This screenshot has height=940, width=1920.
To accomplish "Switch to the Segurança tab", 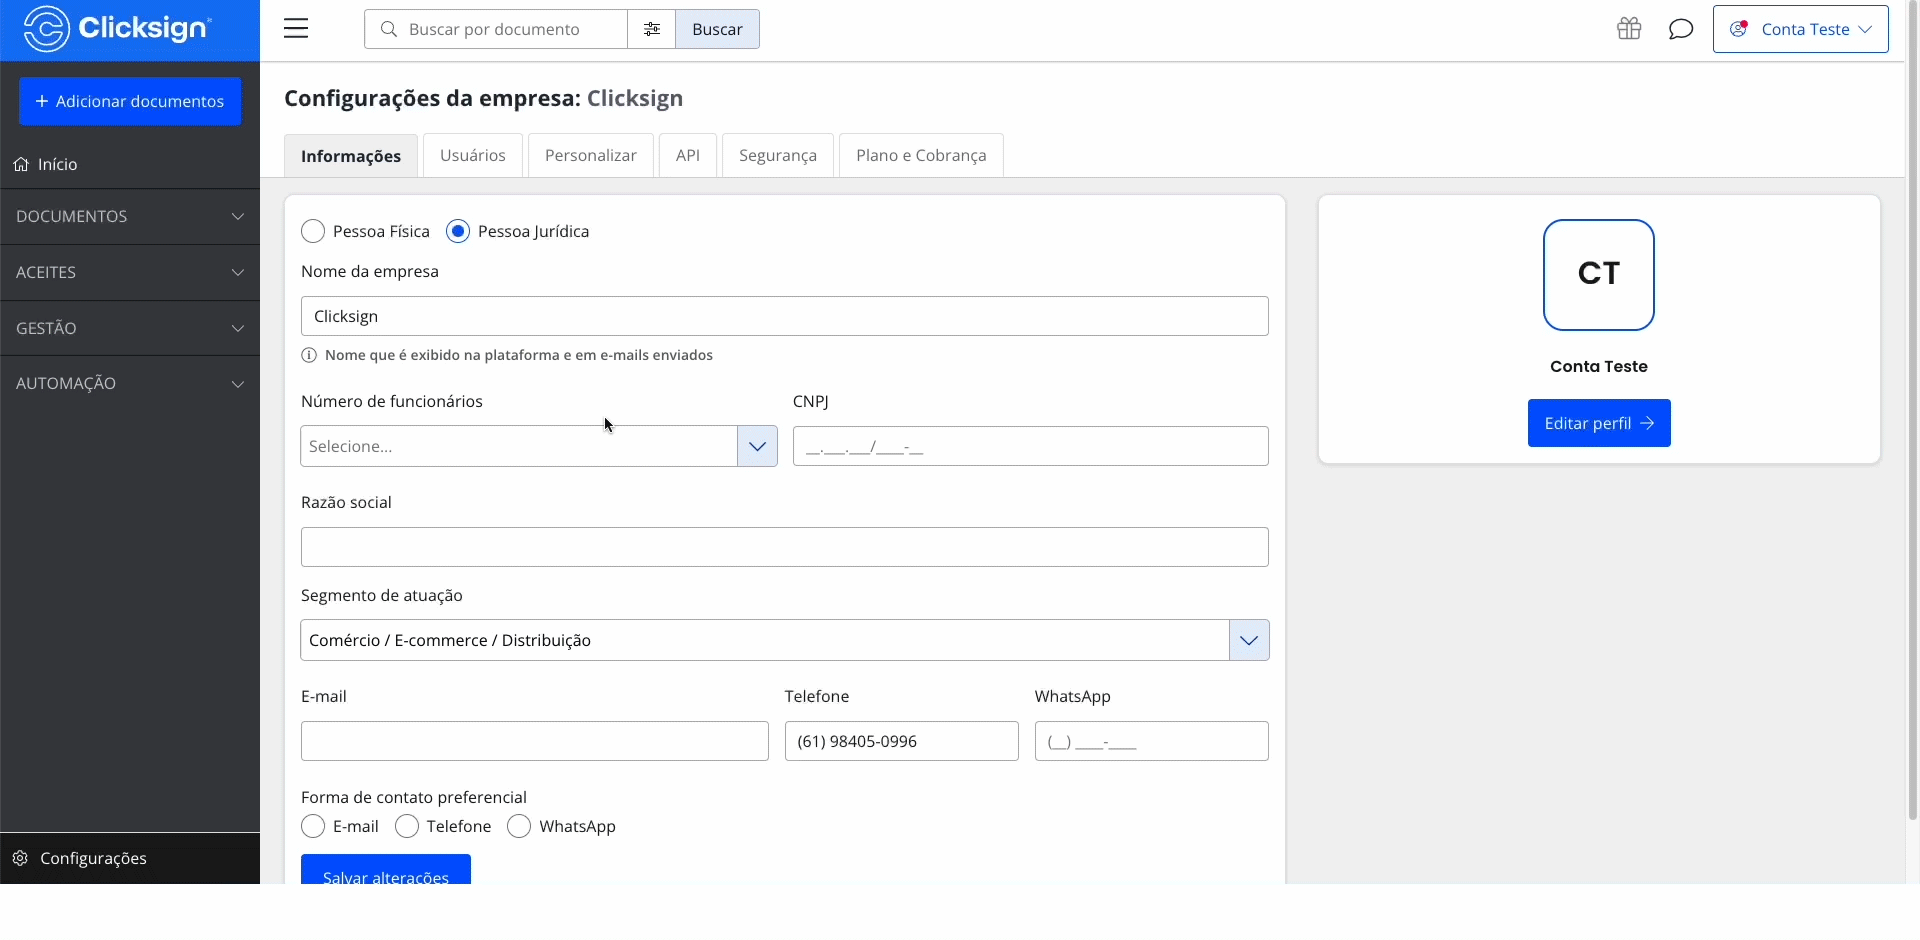I will click(x=778, y=155).
